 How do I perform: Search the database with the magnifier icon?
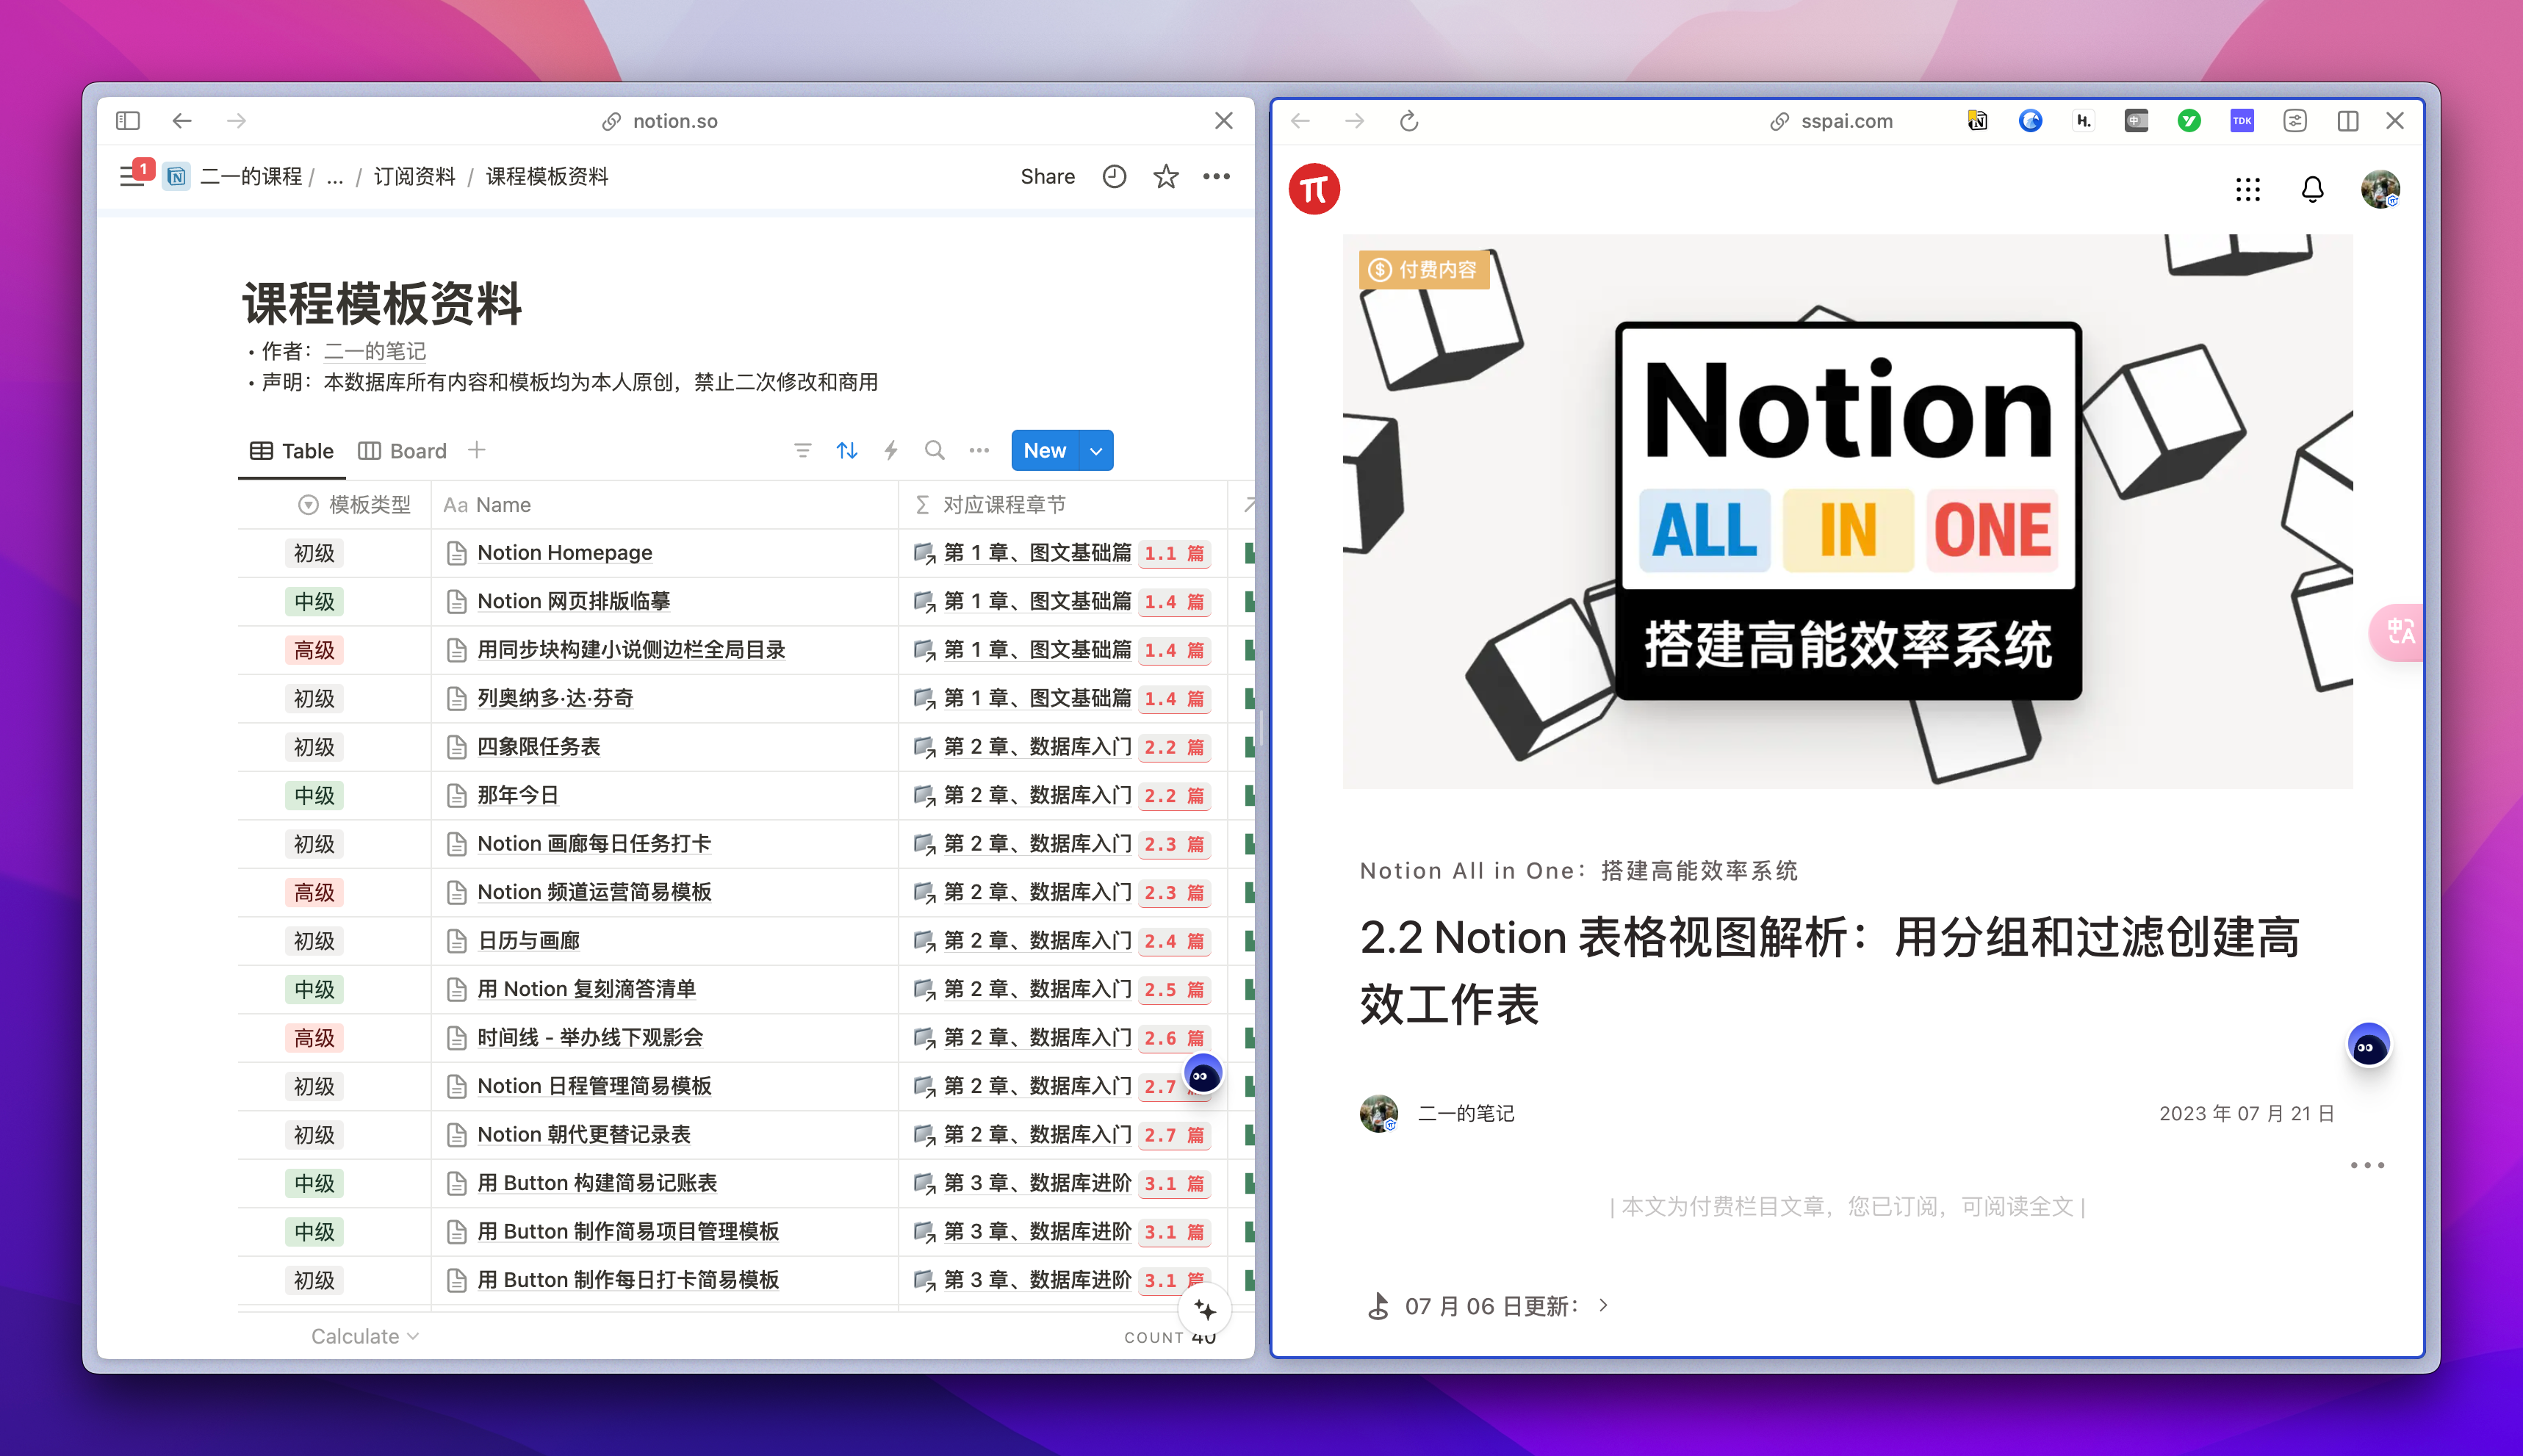[935, 451]
